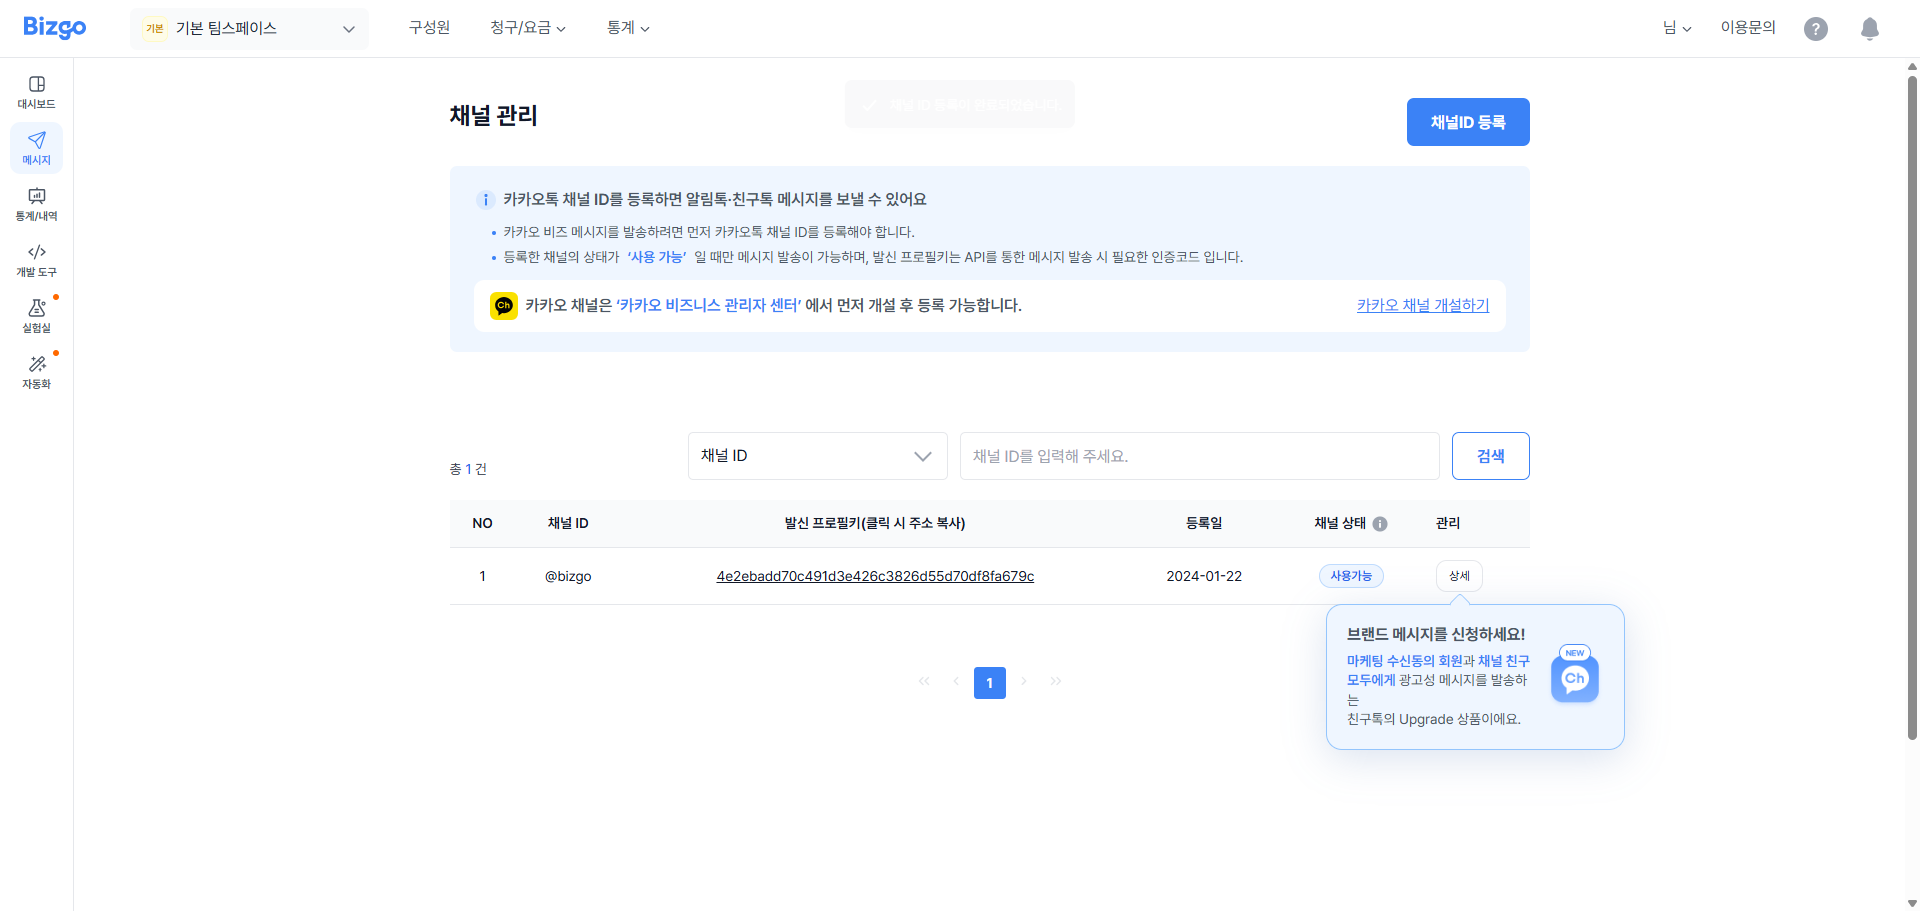Open the 통계 top menu
Screen dimensions: 1920x911
(x=627, y=28)
